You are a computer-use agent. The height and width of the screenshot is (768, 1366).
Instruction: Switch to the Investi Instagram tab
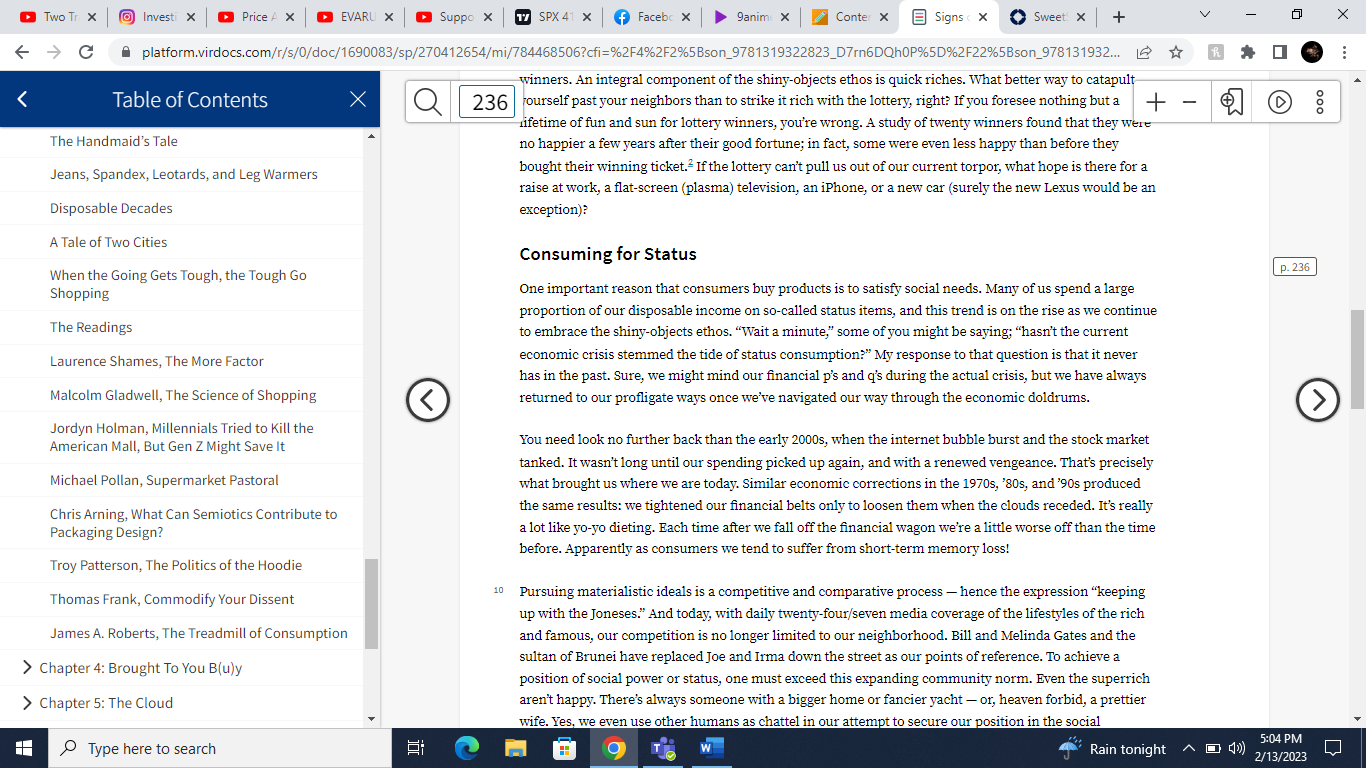(155, 17)
